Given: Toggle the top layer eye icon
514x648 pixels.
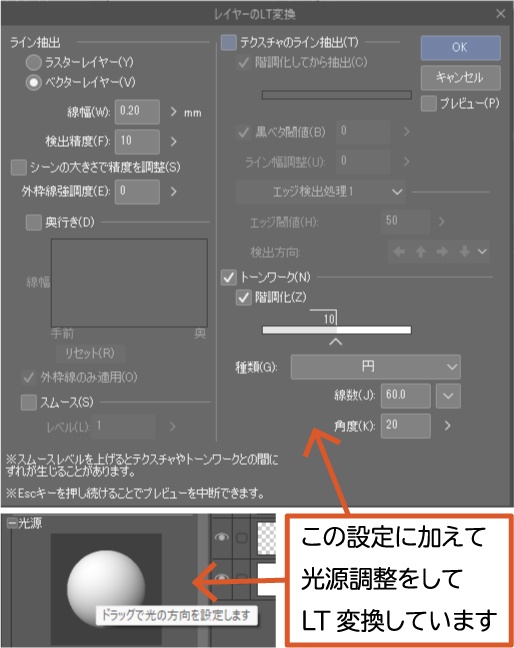Looking at the screenshot, I should click(x=222, y=537).
